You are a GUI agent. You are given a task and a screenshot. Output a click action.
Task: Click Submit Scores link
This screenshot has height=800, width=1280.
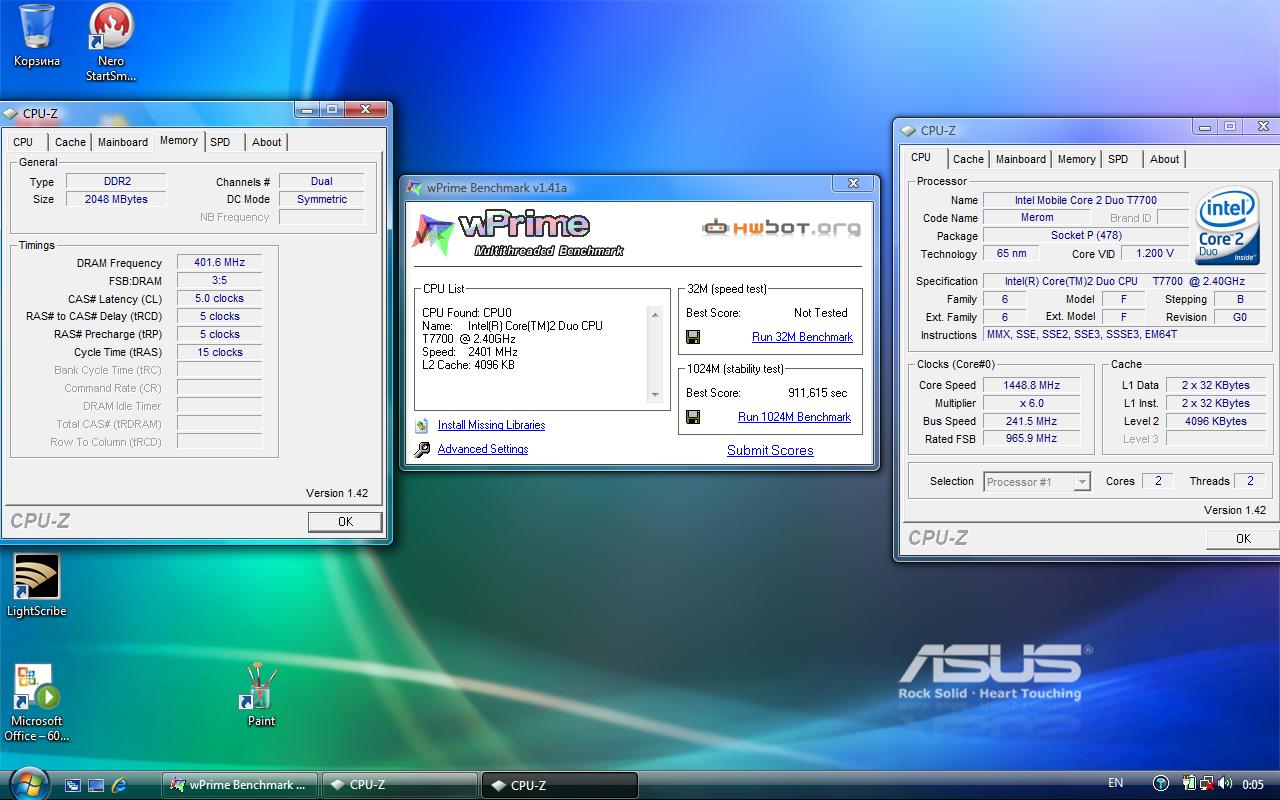click(x=770, y=450)
